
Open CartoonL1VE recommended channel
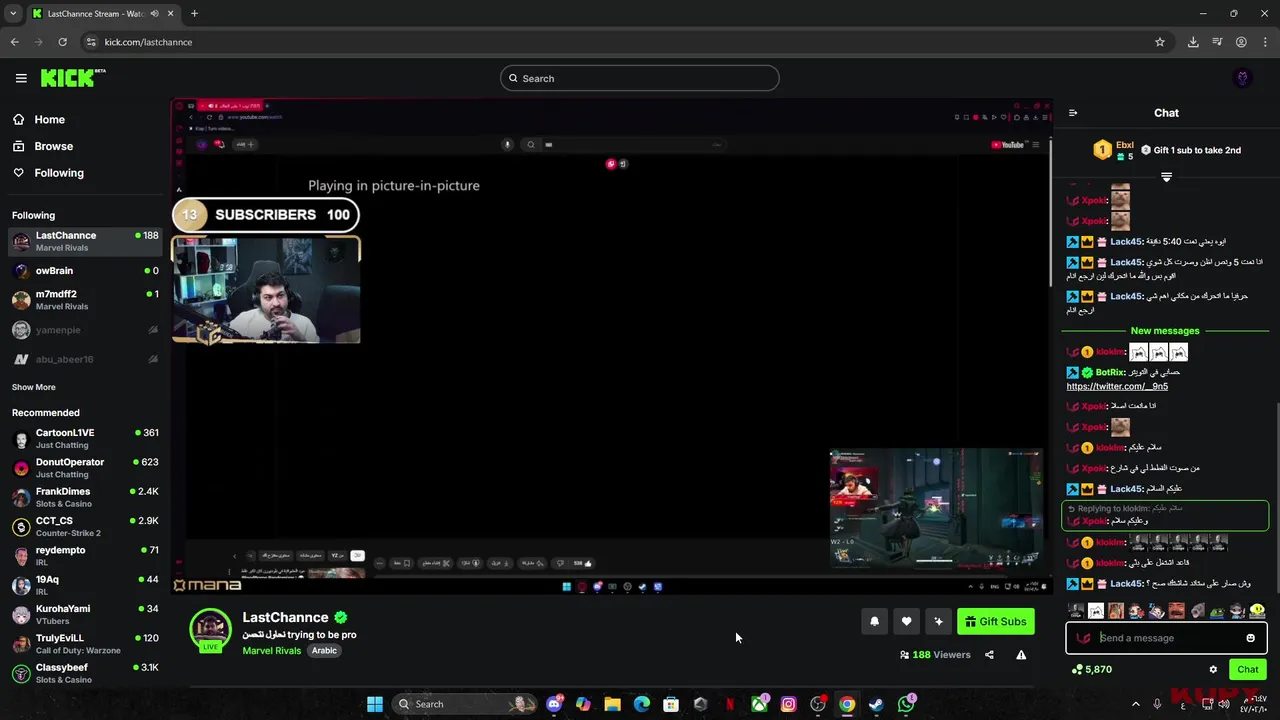tap(85, 439)
